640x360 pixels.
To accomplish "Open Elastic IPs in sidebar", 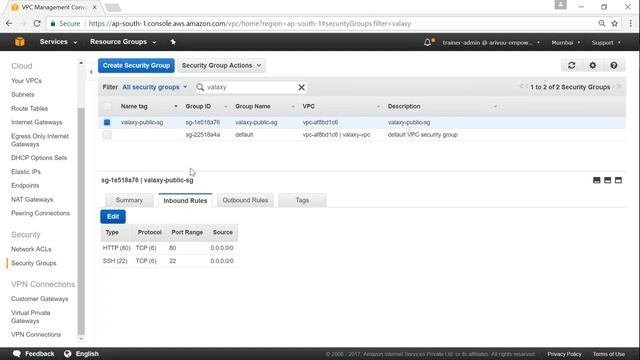I will (26, 172).
